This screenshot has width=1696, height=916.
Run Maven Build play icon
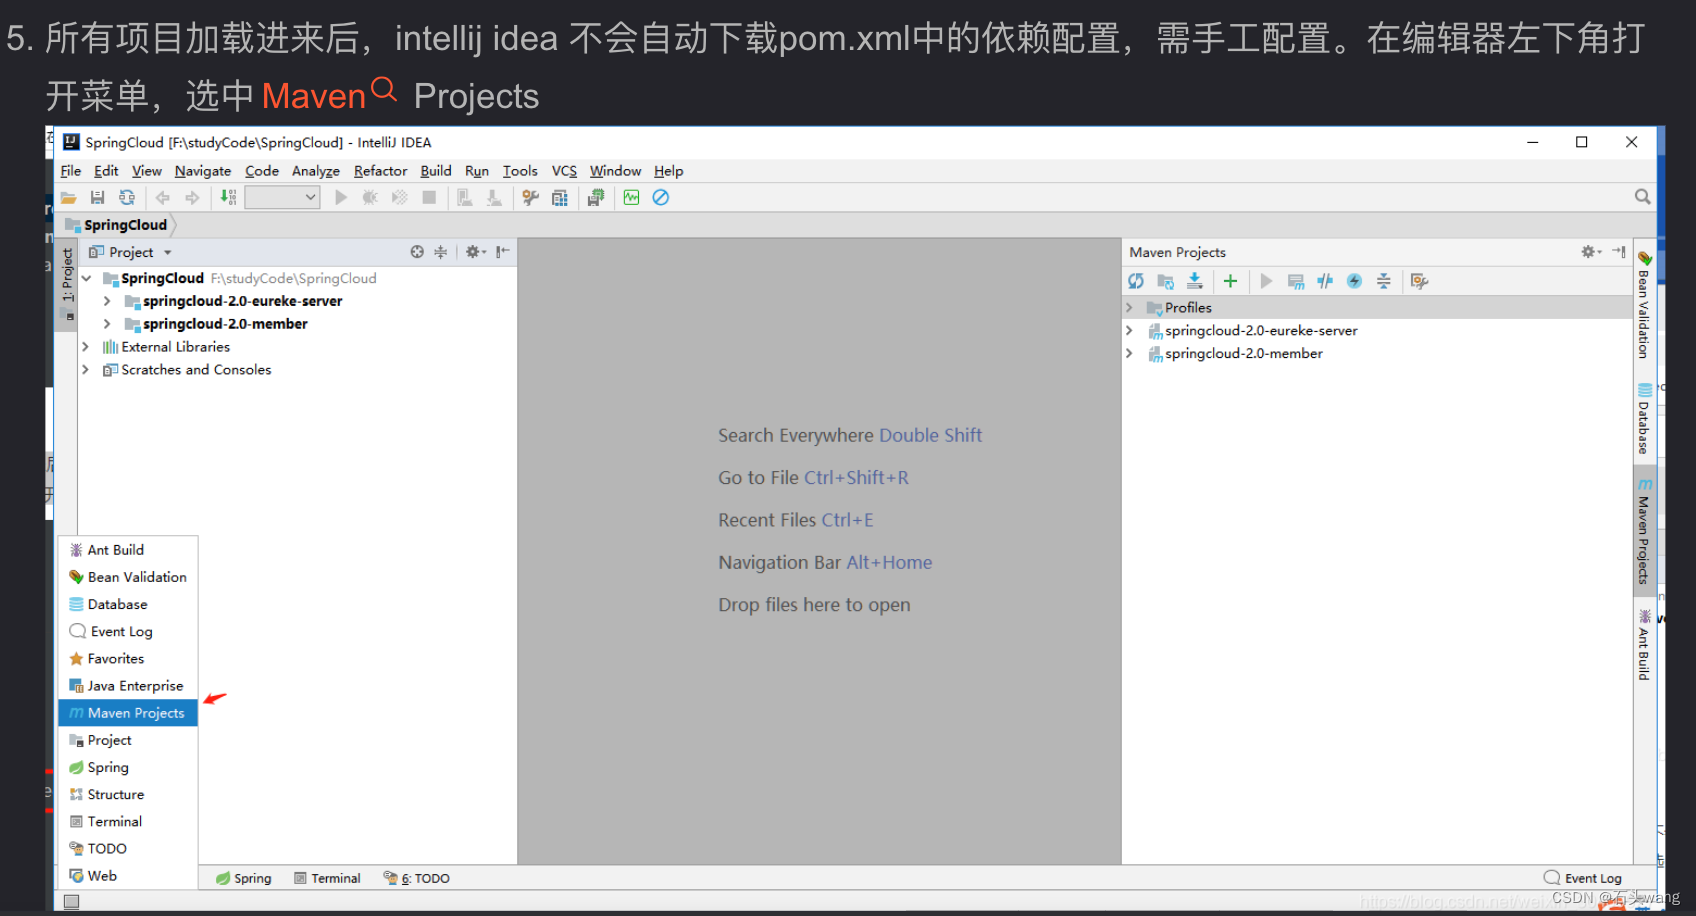(1266, 281)
